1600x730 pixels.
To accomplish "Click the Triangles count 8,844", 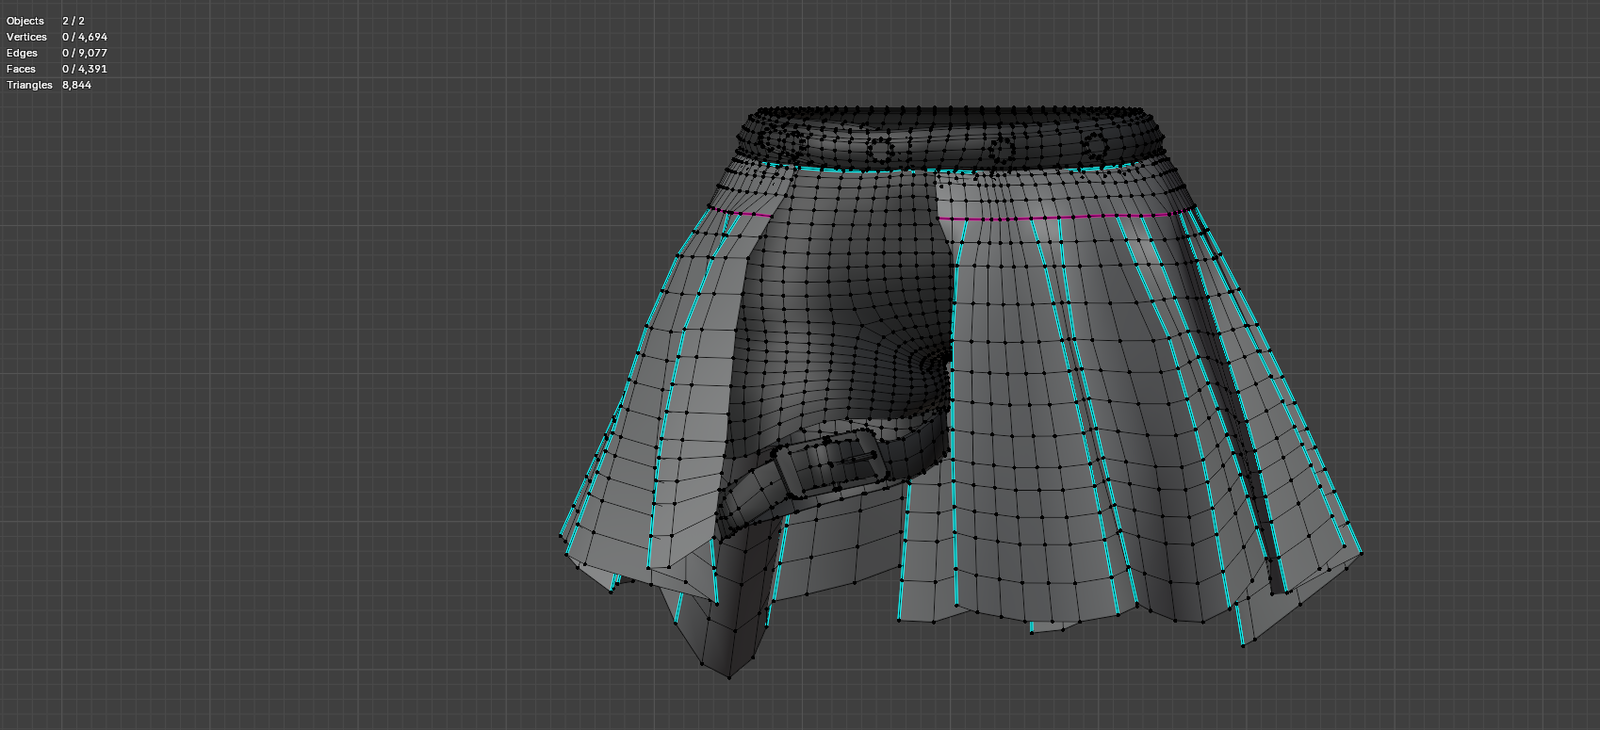I will point(76,85).
